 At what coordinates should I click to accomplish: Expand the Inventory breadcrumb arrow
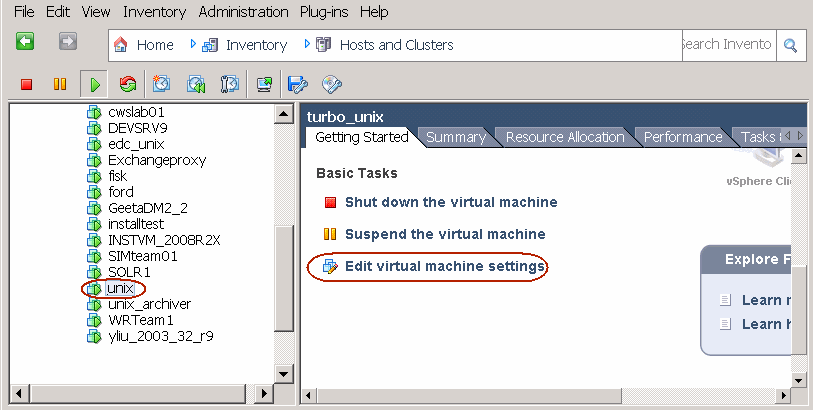click(x=195, y=45)
